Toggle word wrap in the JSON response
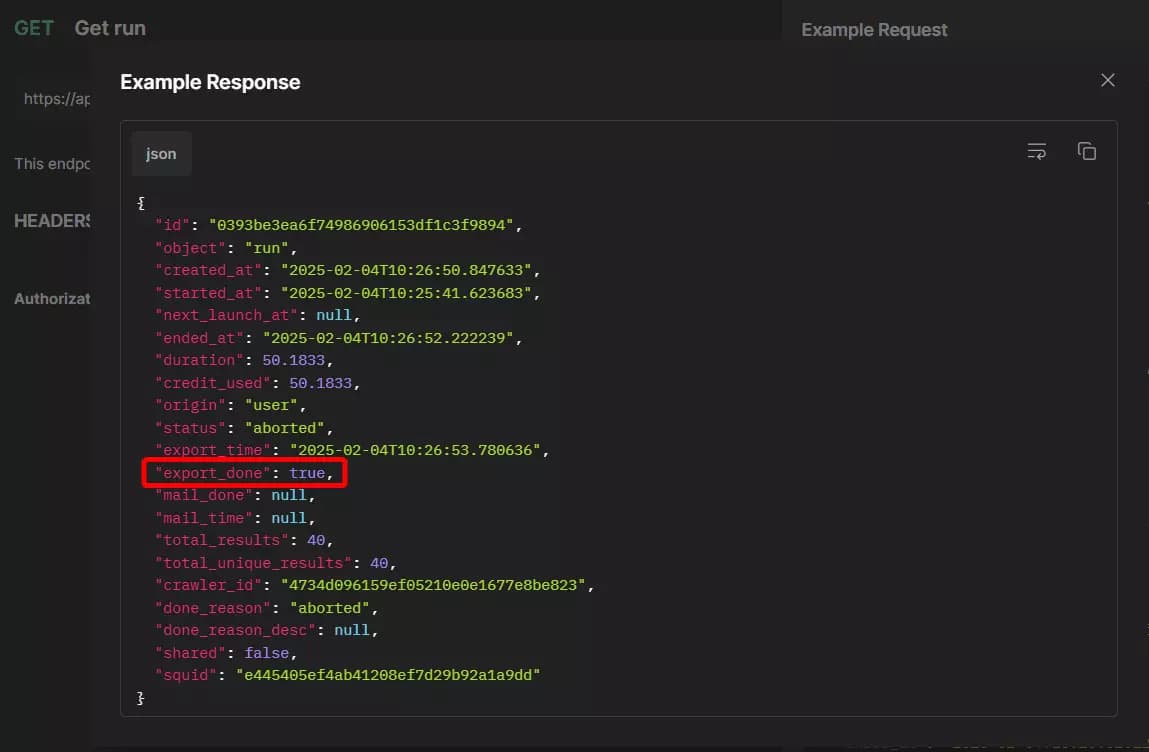 coord(1036,151)
